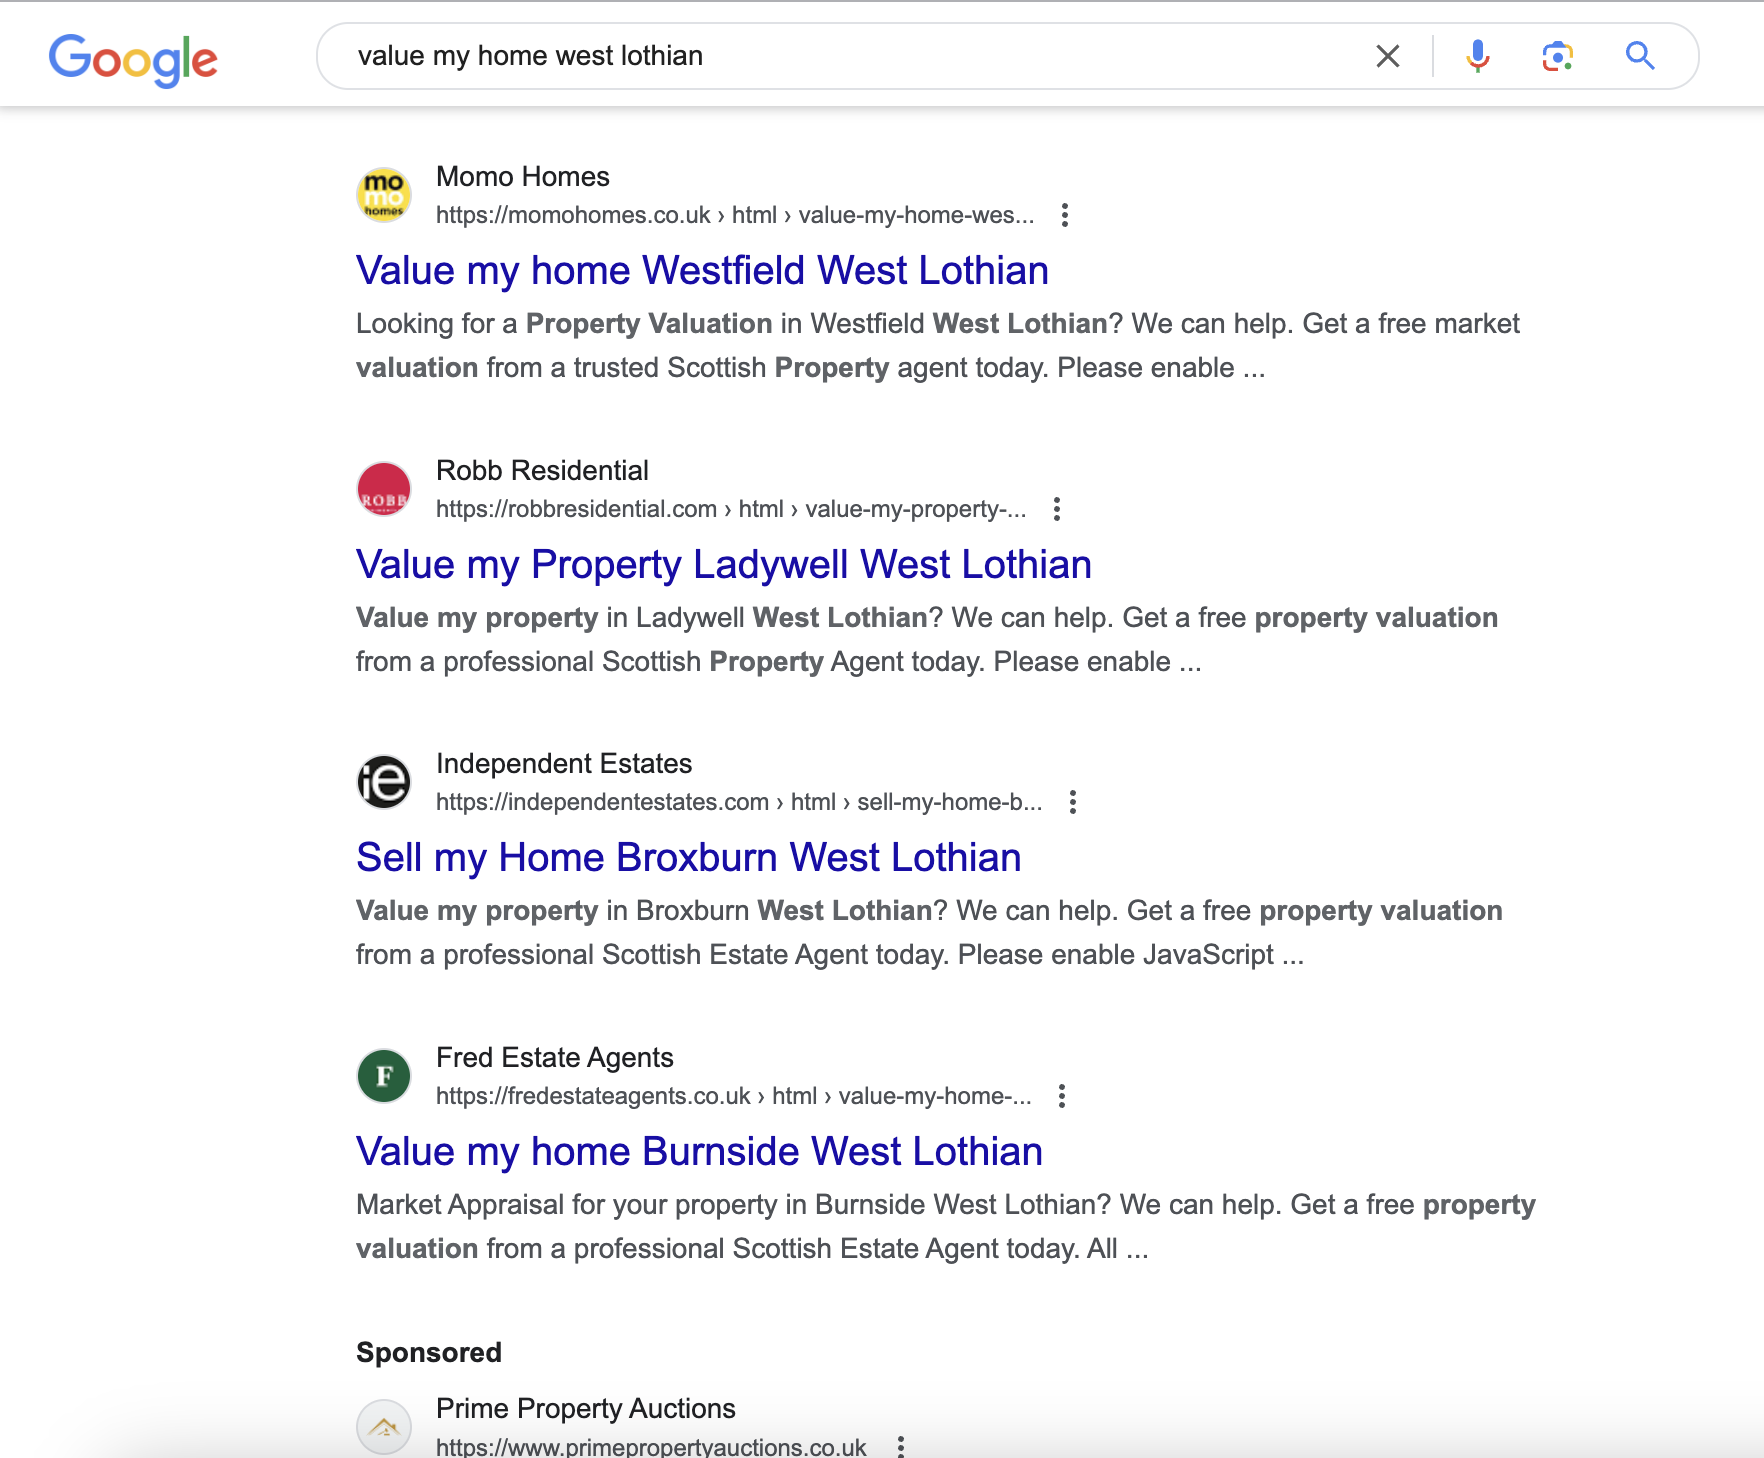Click the Prime Property Auctions sponsored name
1764x1458 pixels.
[x=585, y=1408]
